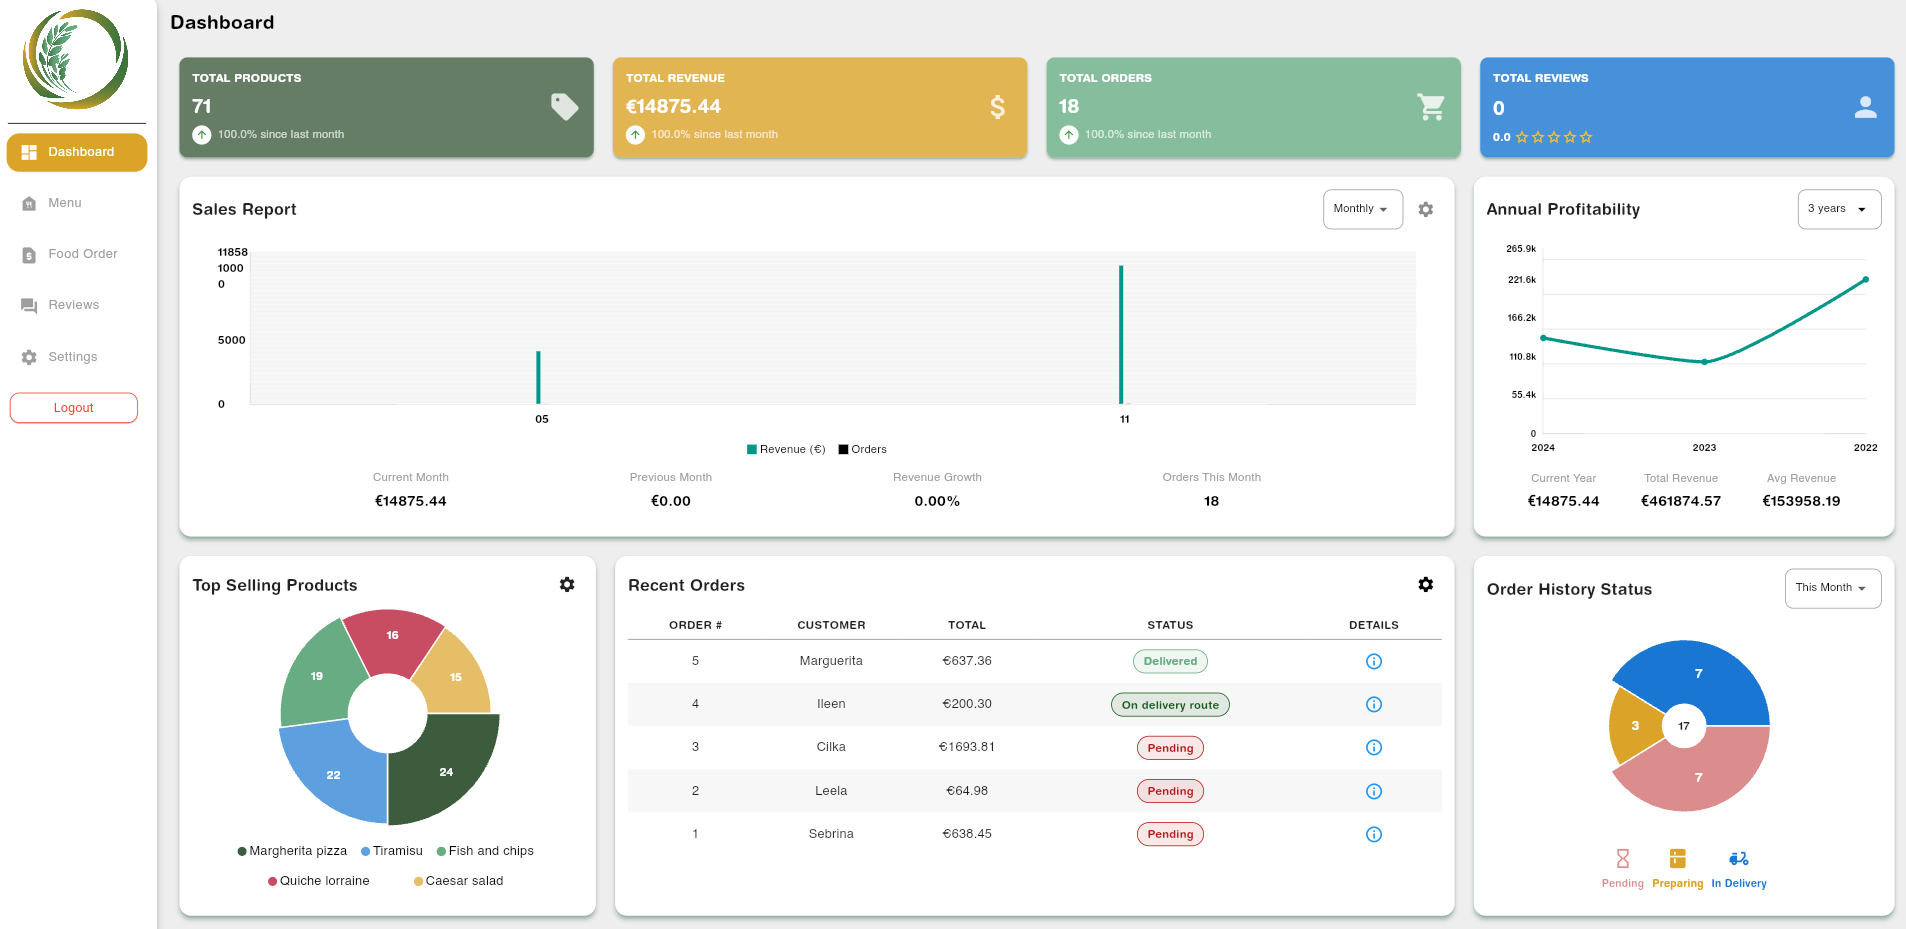Screen dimensions: 1906x929
Task: Click the Food Order receipt icon
Action: coord(29,255)
